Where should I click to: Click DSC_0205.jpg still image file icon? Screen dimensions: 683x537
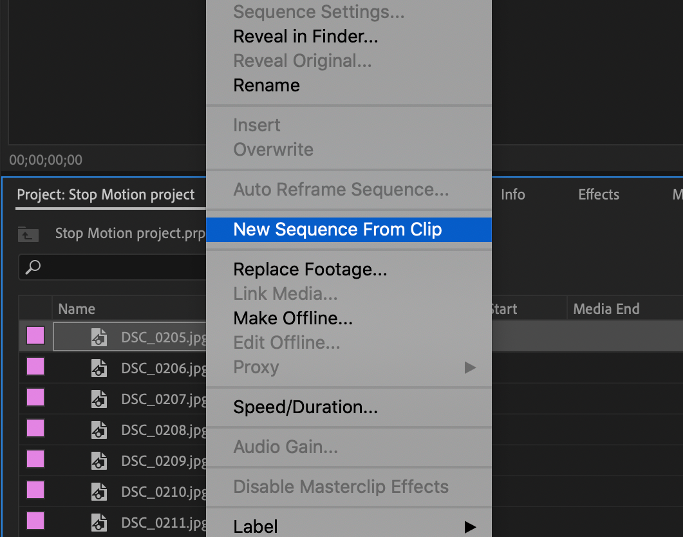(x=99, y=337)
